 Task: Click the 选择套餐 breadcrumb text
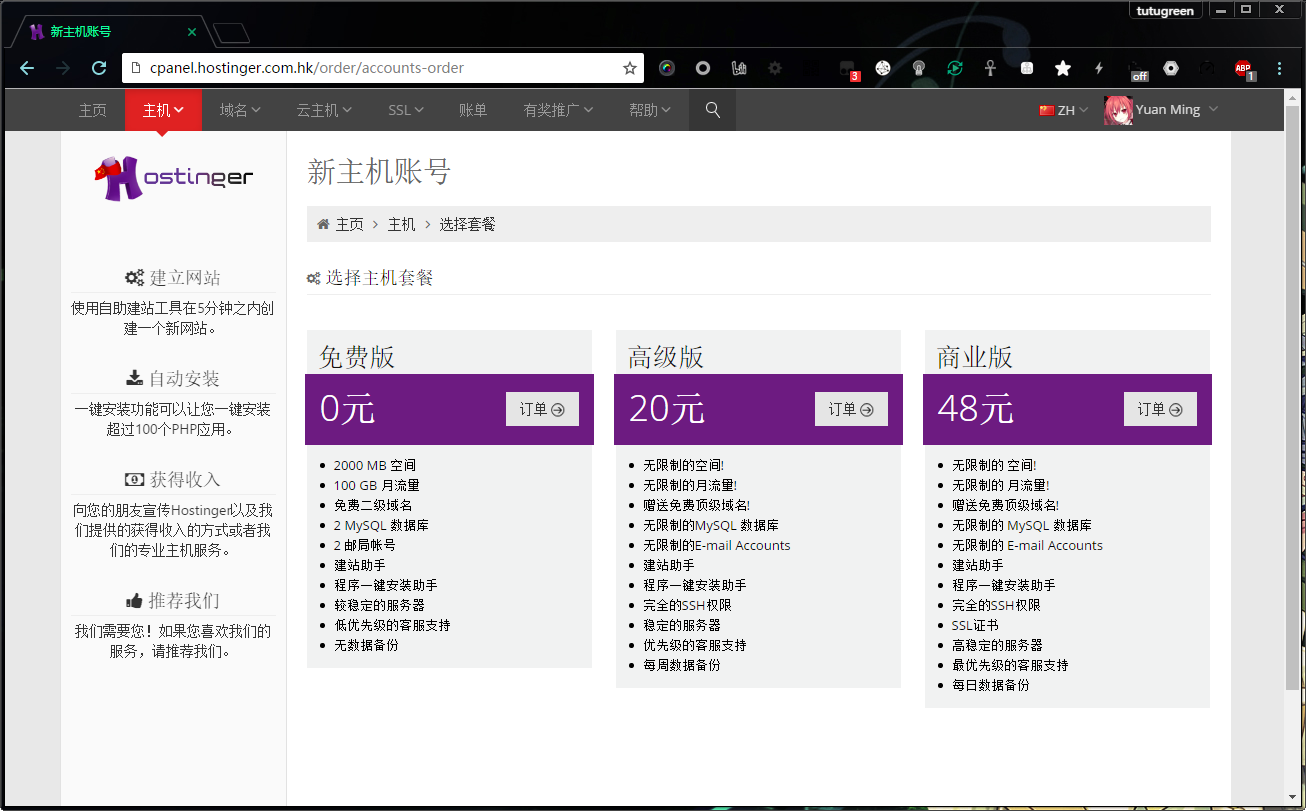coord(468,224)
